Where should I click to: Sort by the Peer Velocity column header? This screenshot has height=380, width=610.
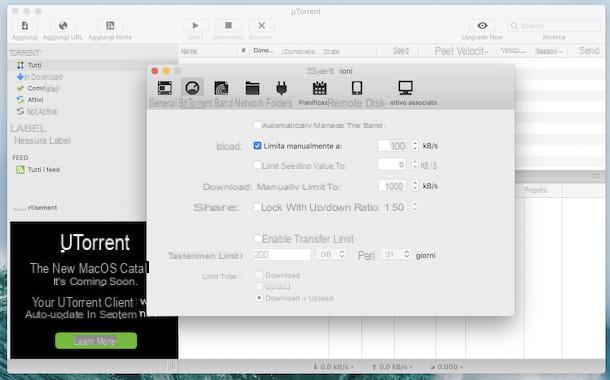pyautogui.click(x=461, y=51)
